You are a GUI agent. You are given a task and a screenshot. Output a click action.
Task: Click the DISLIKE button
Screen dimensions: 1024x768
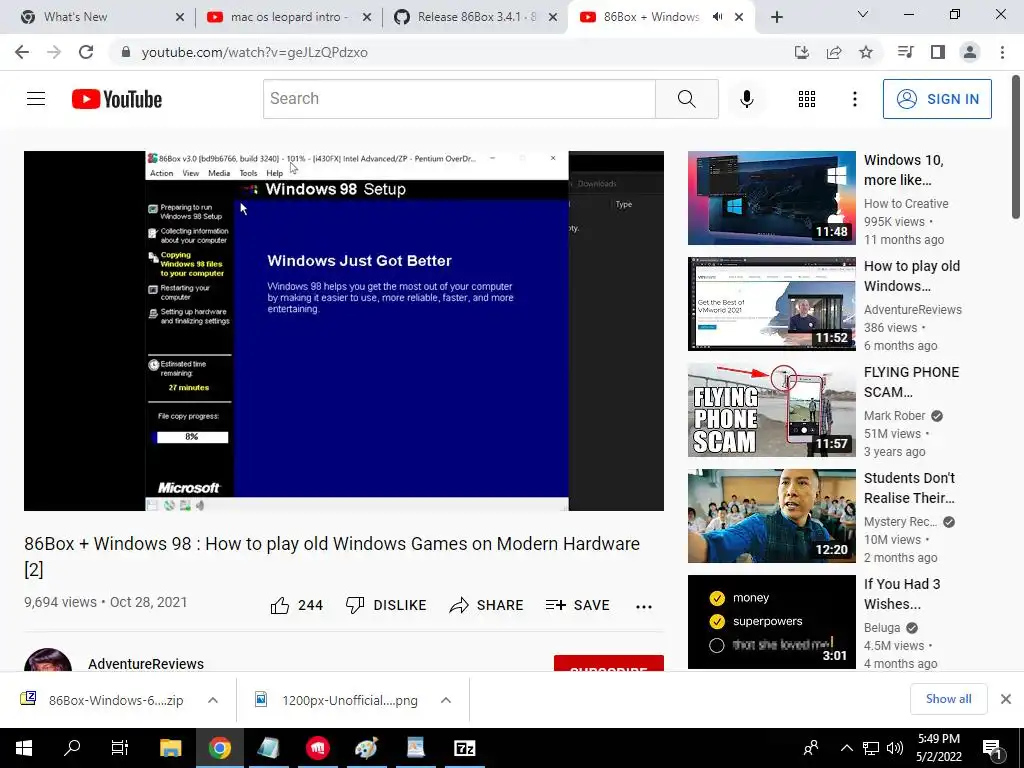coord(386,605)
